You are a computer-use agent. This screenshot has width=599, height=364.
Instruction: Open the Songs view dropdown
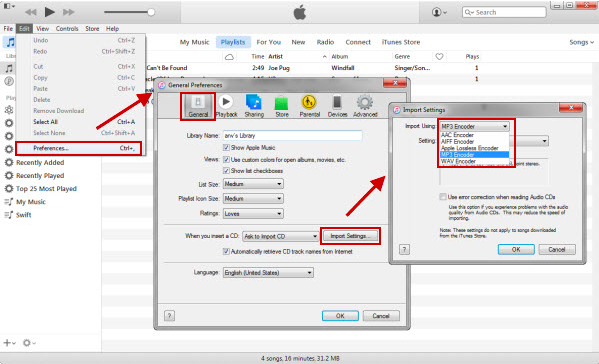pos(581,42)
